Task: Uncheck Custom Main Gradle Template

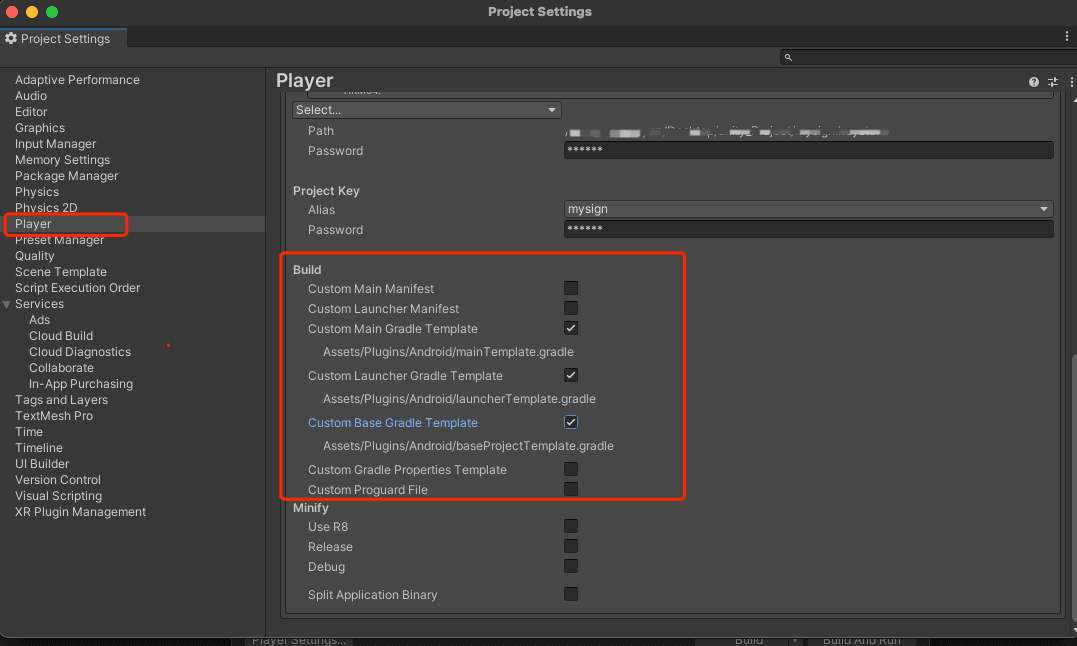Action: 571,328
